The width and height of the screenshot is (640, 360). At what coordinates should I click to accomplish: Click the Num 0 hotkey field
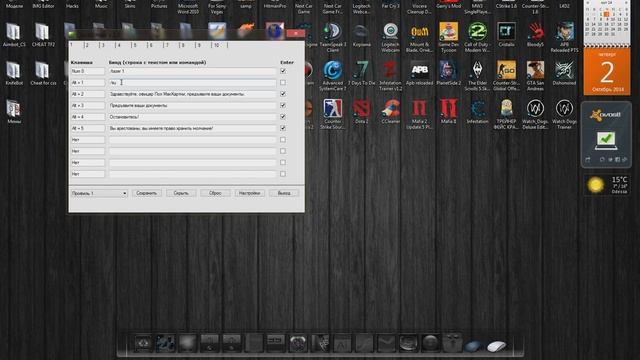coord(88,71)
